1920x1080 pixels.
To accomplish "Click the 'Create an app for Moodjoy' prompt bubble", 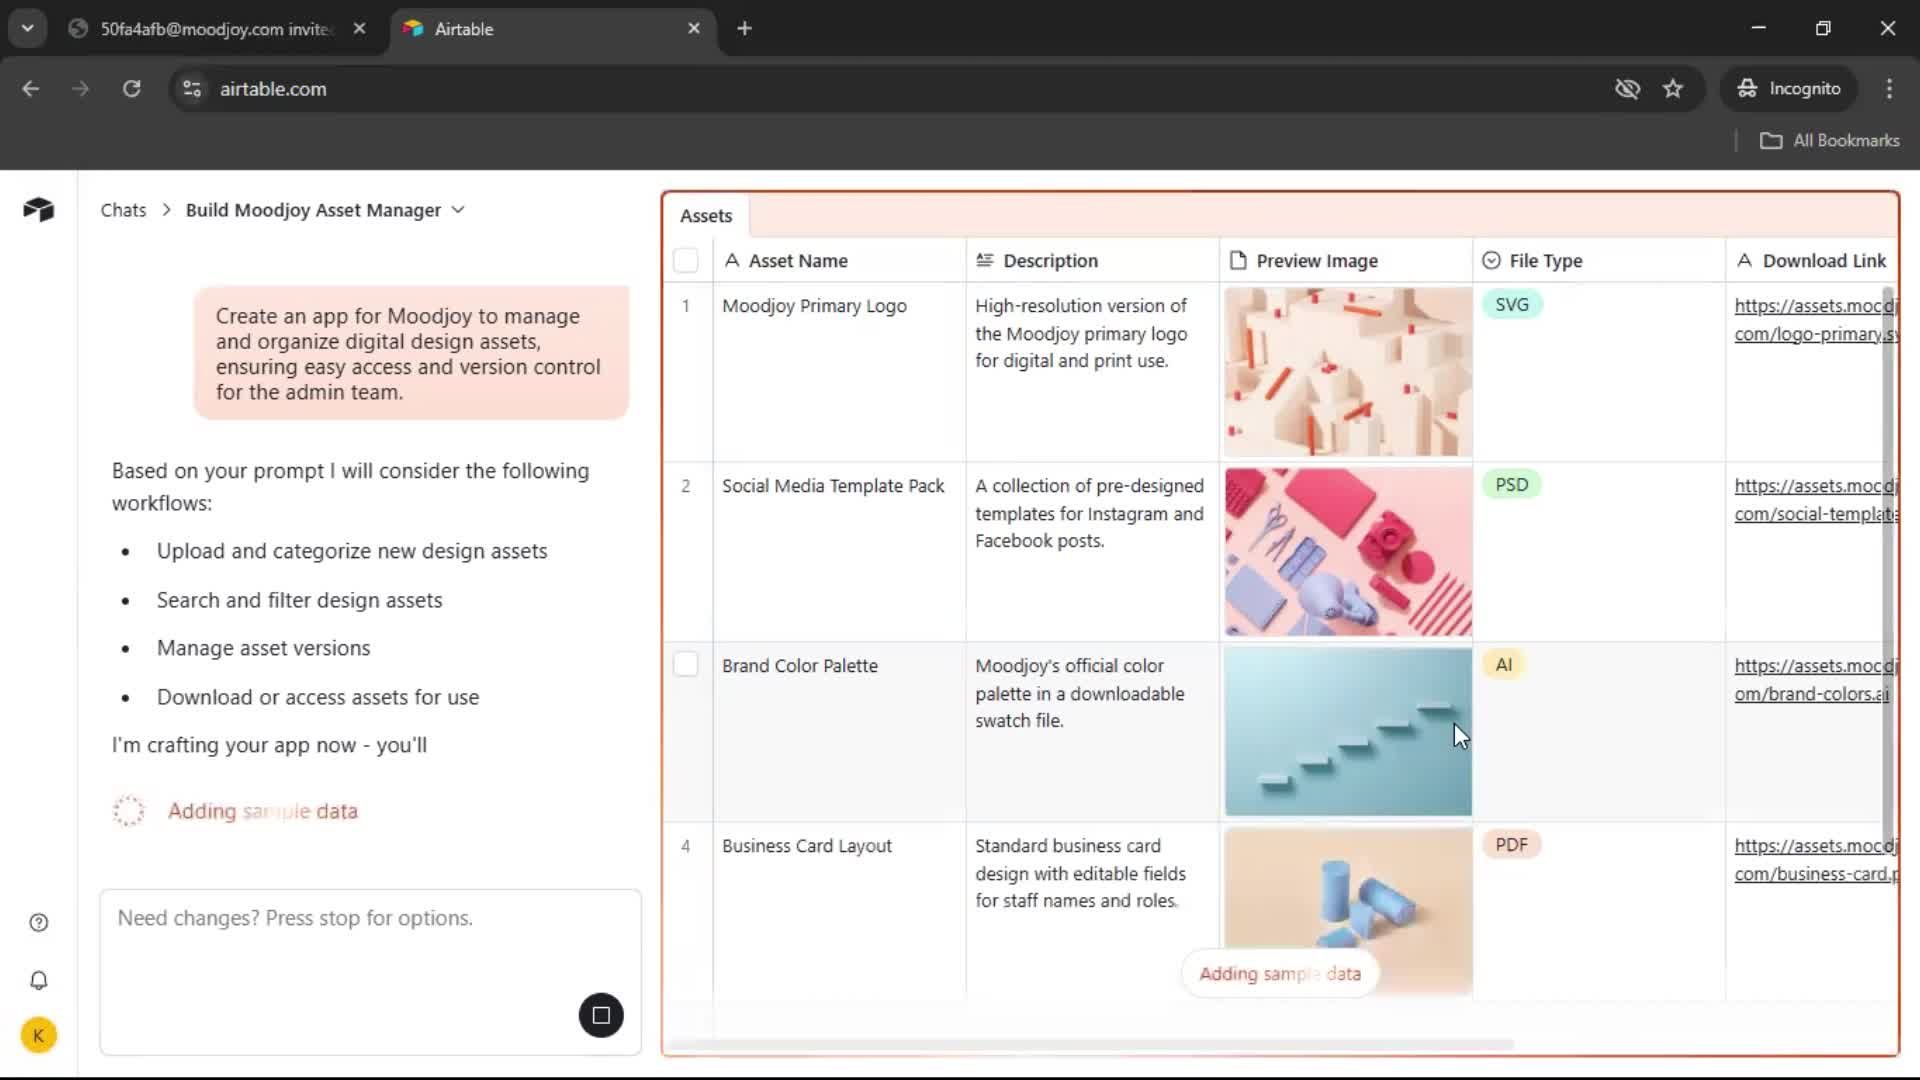I will click(x=411, y=354).
